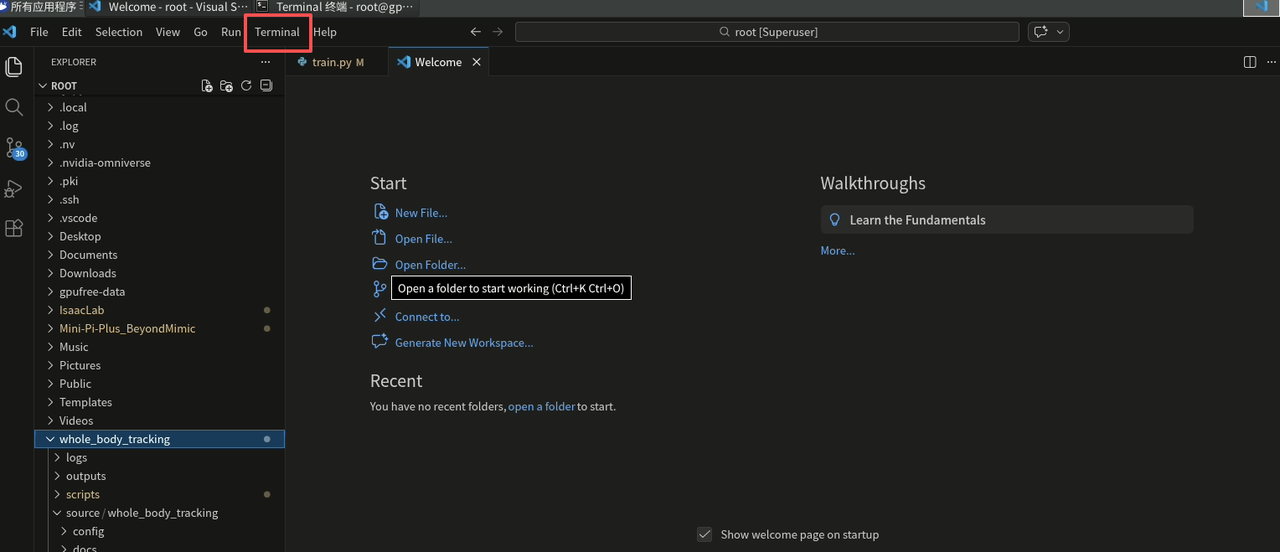Click the Open Folder... link
The width and height of the screenshot is (1280, 552).
[430, 265]
